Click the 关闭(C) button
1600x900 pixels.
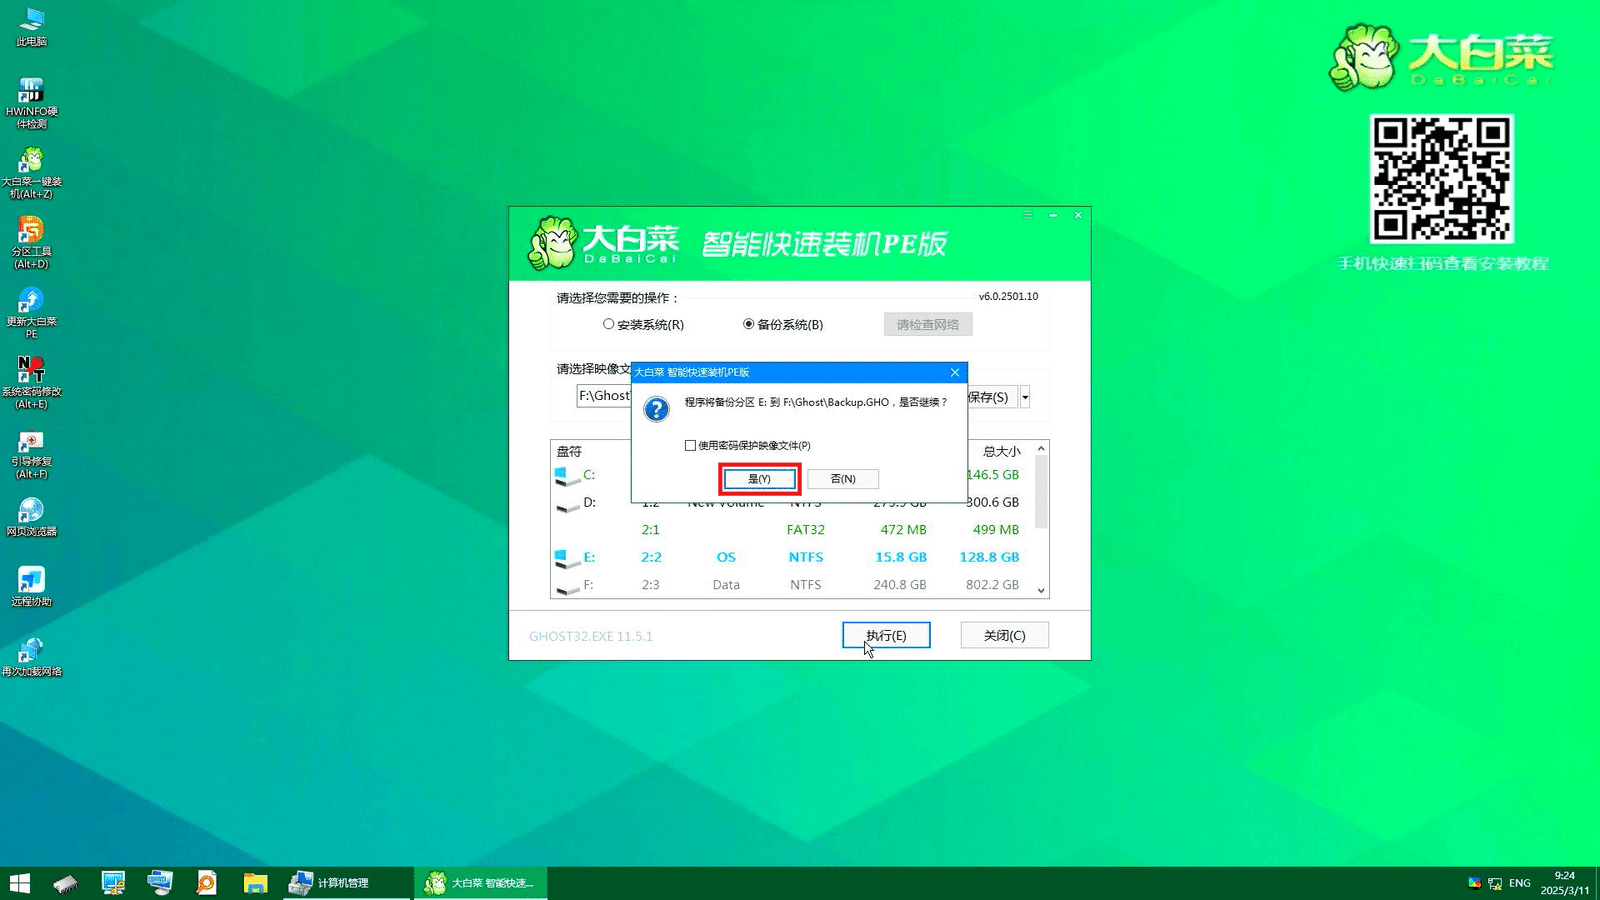coord(1004,635)
